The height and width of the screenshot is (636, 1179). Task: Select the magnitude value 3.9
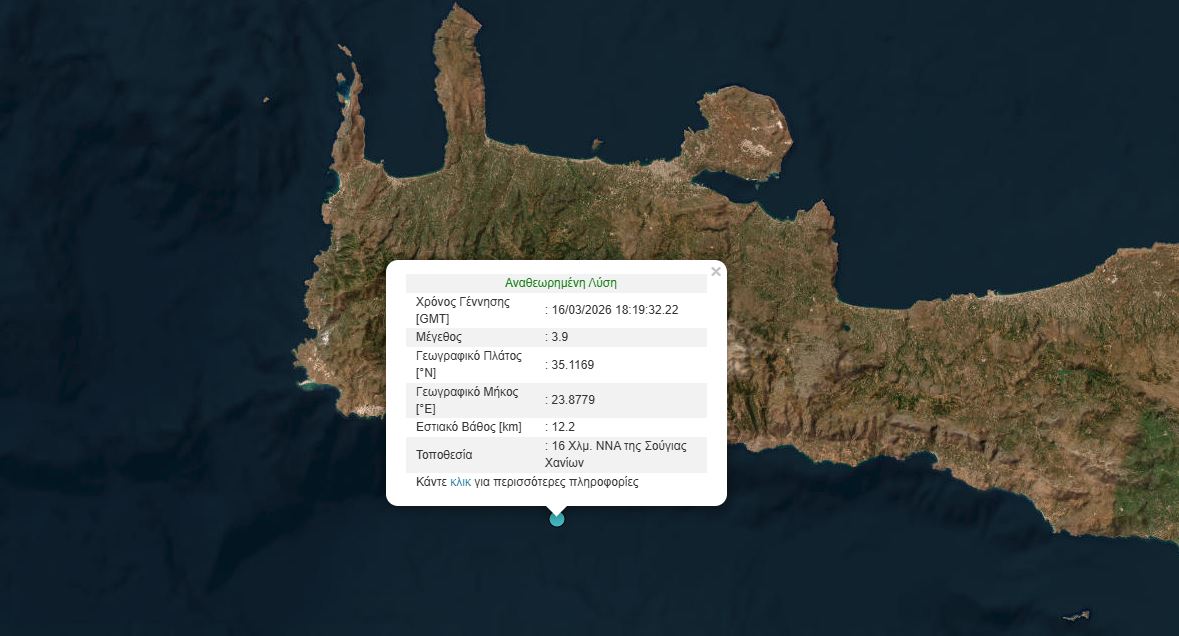coord(560,337)
